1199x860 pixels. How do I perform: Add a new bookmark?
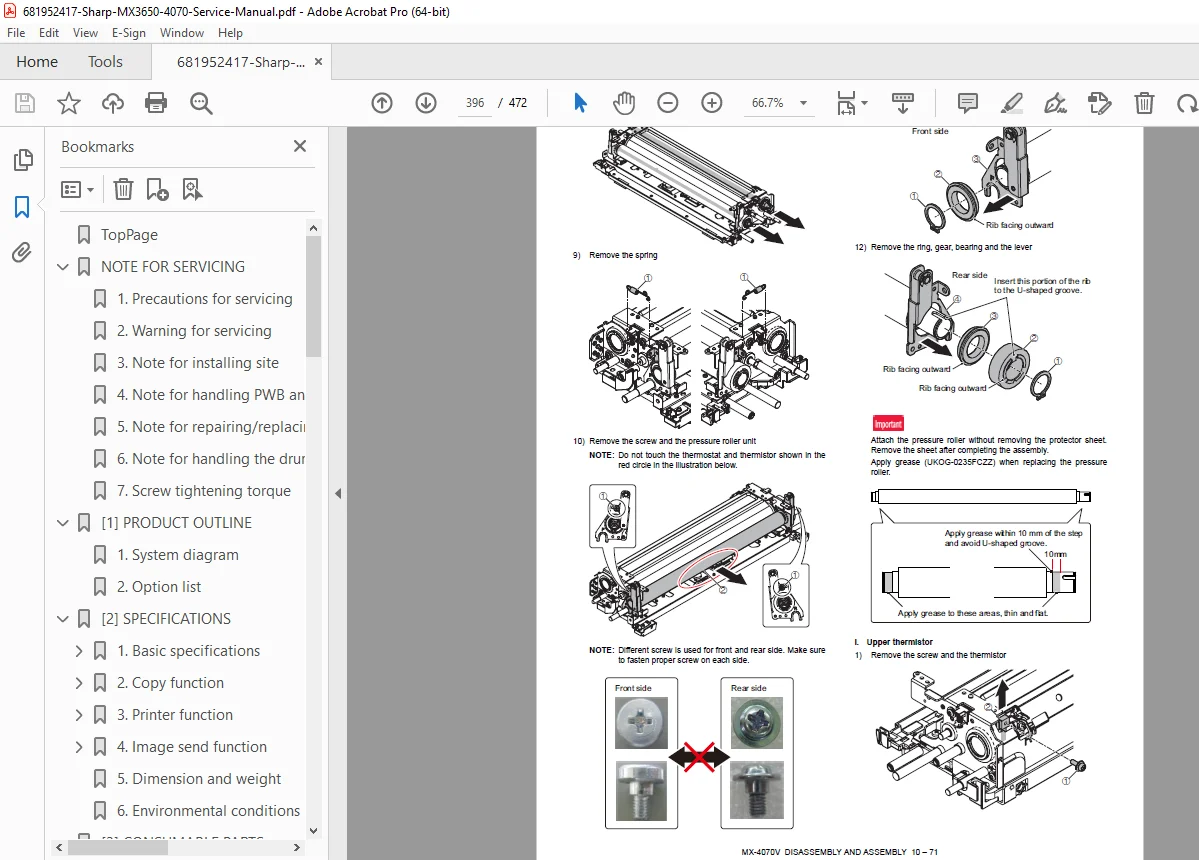tap(157, 189)
